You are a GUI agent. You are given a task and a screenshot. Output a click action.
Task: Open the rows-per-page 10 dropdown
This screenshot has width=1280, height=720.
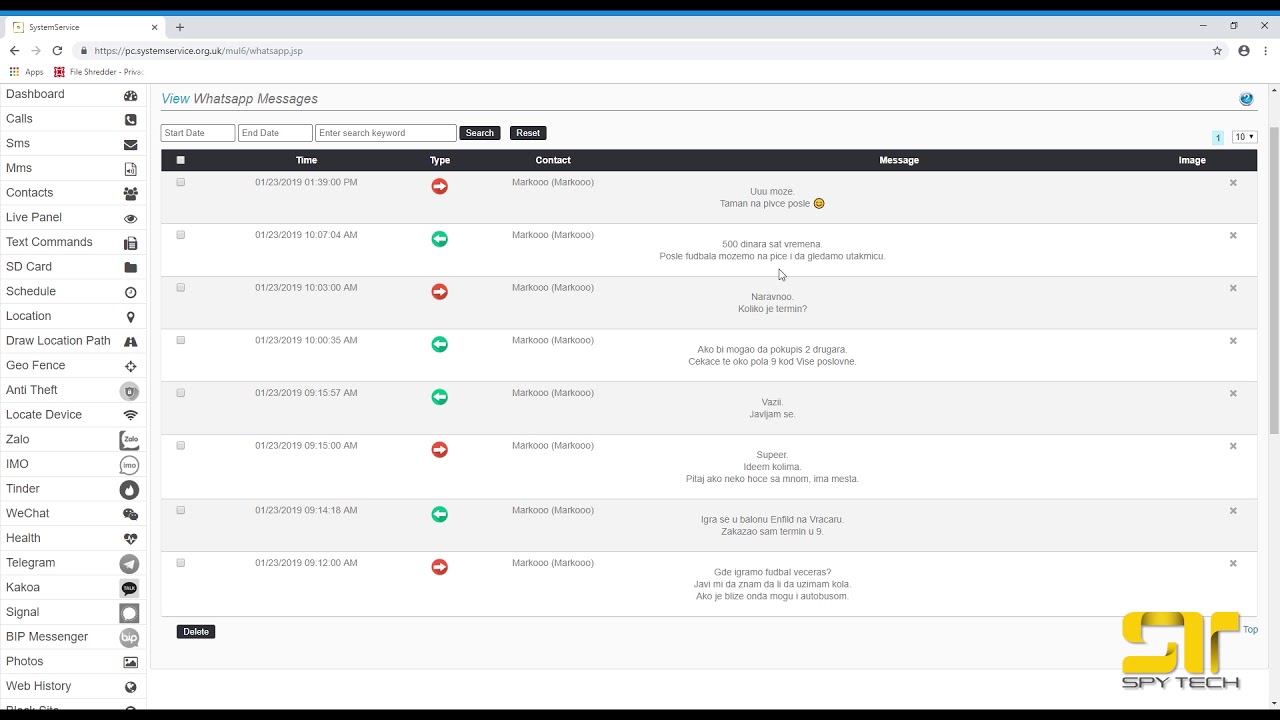point(1244,137)
